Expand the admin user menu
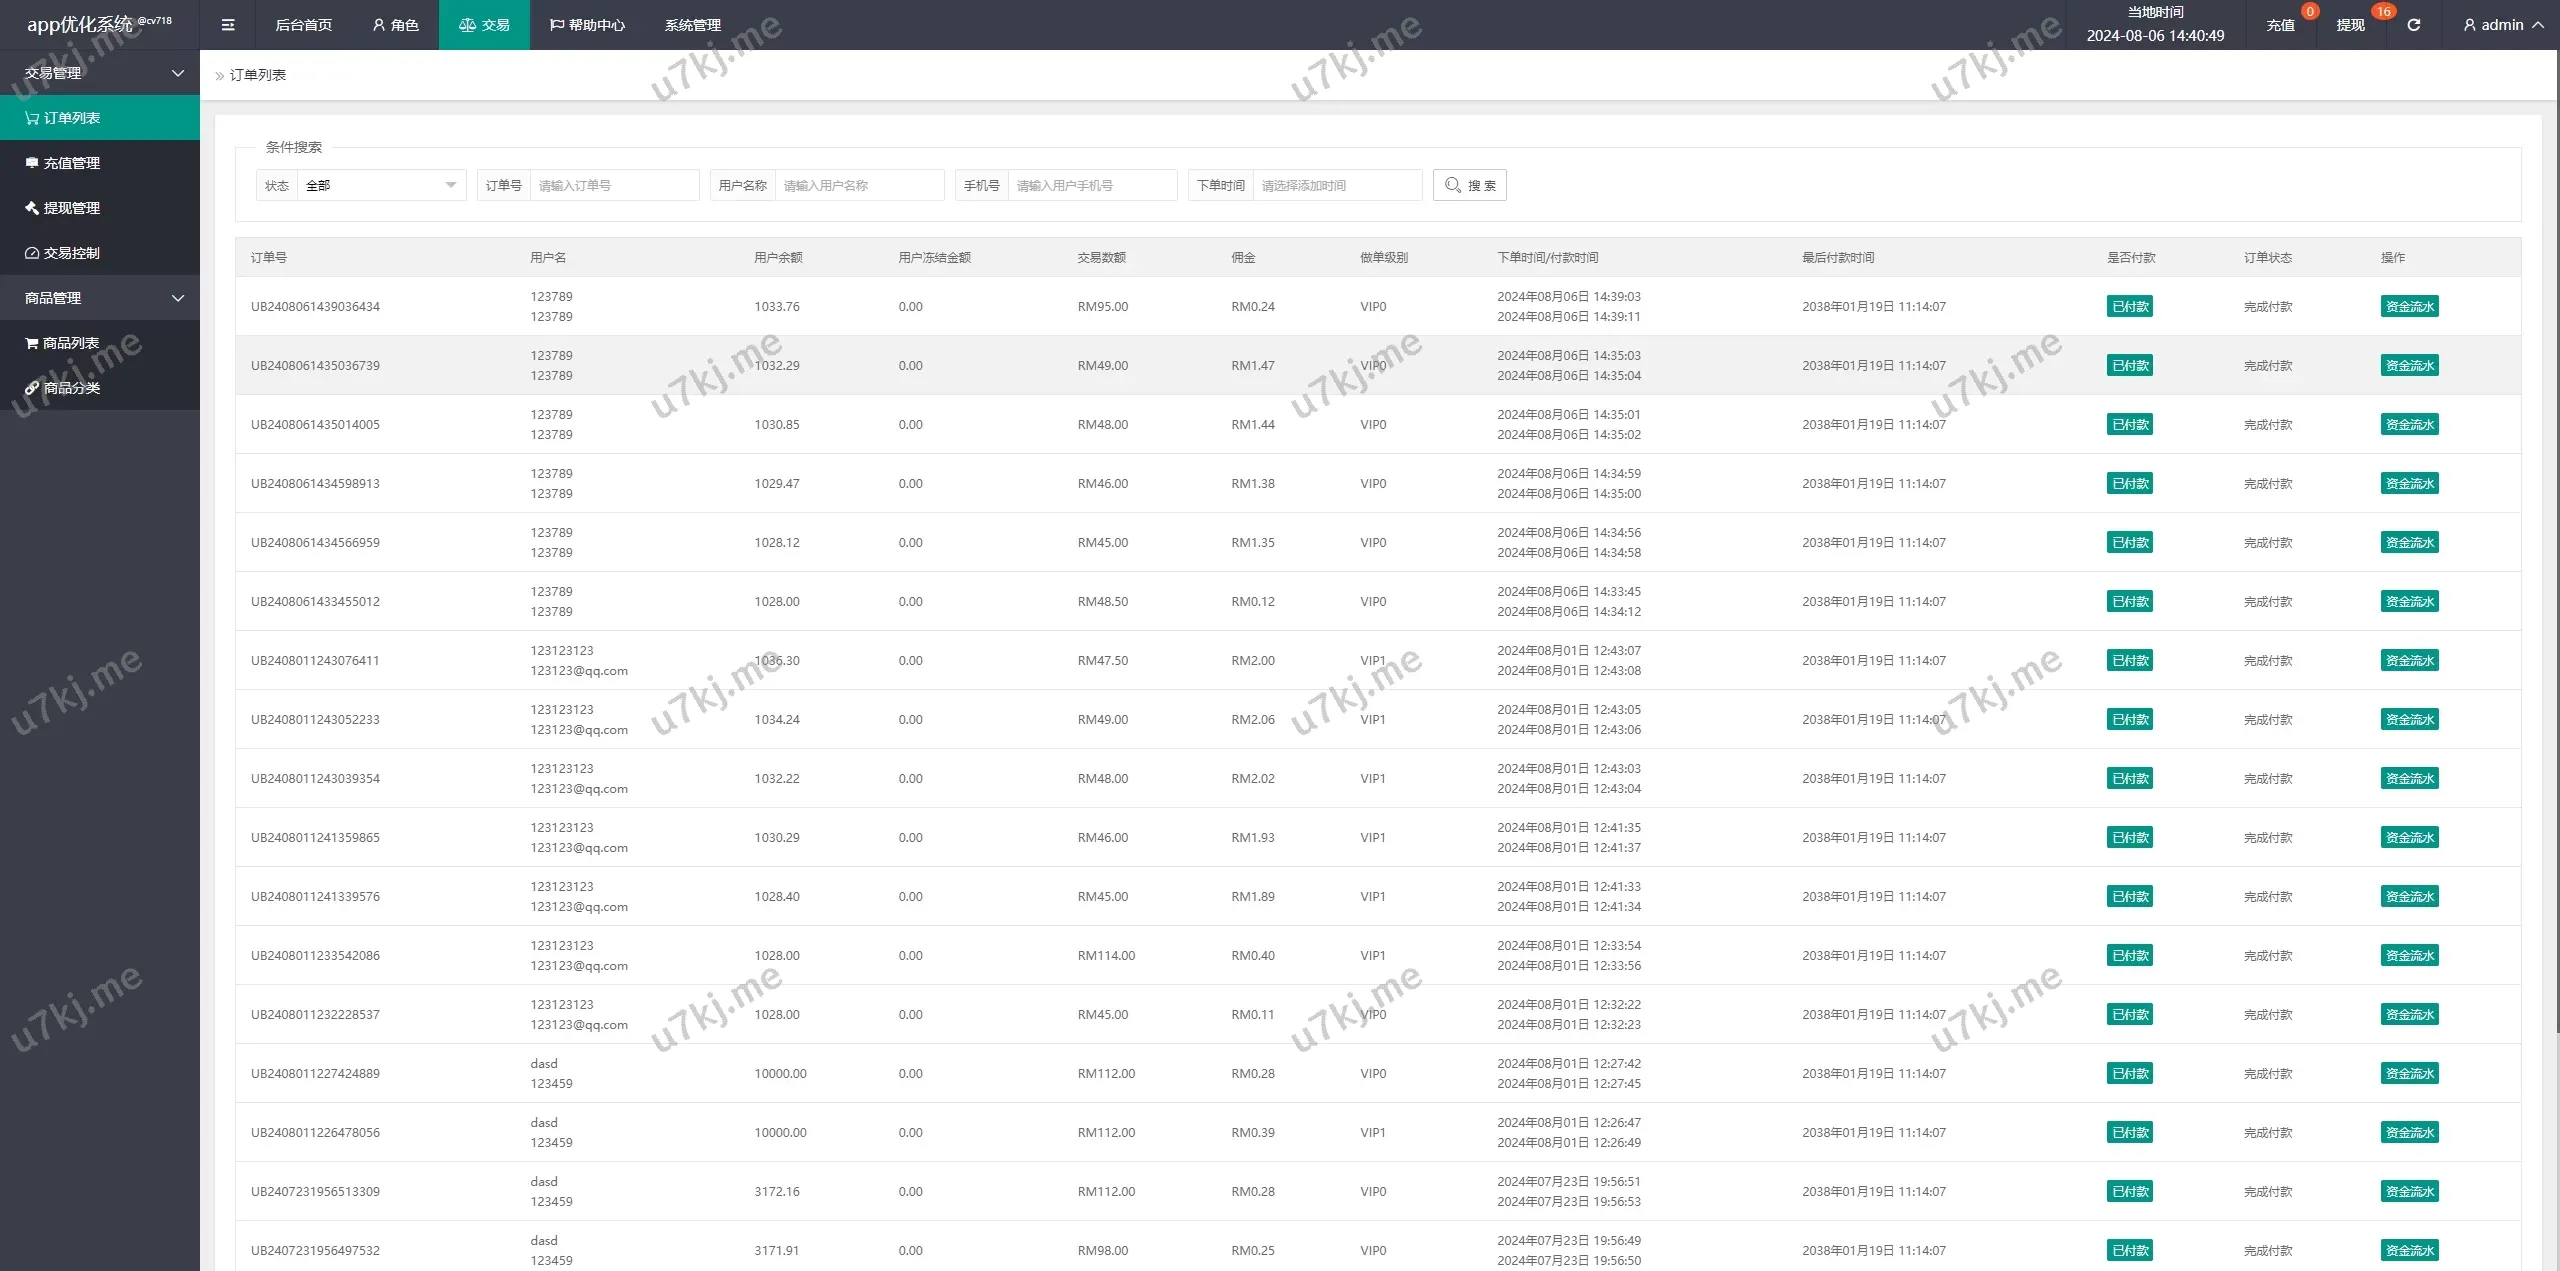 (x=2503, y=25)
